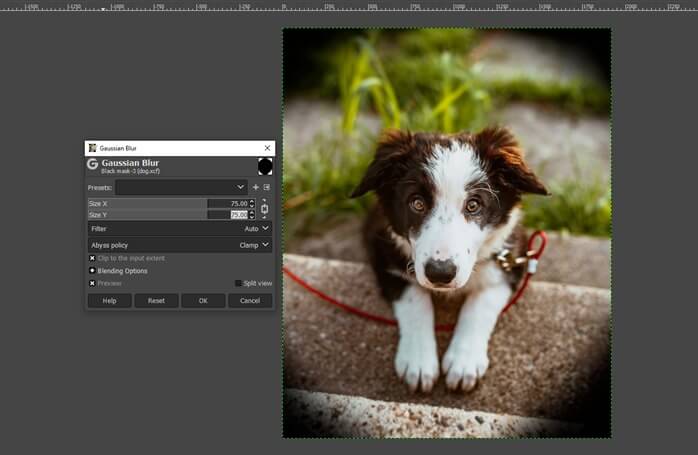
Task: Disable the Preview checkbox
Action: [92, 283]
